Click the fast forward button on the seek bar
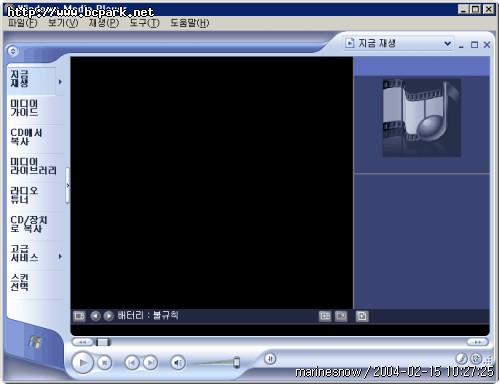Image resolution: width=500 pixels, height=384 pixels. click(477, 342)
